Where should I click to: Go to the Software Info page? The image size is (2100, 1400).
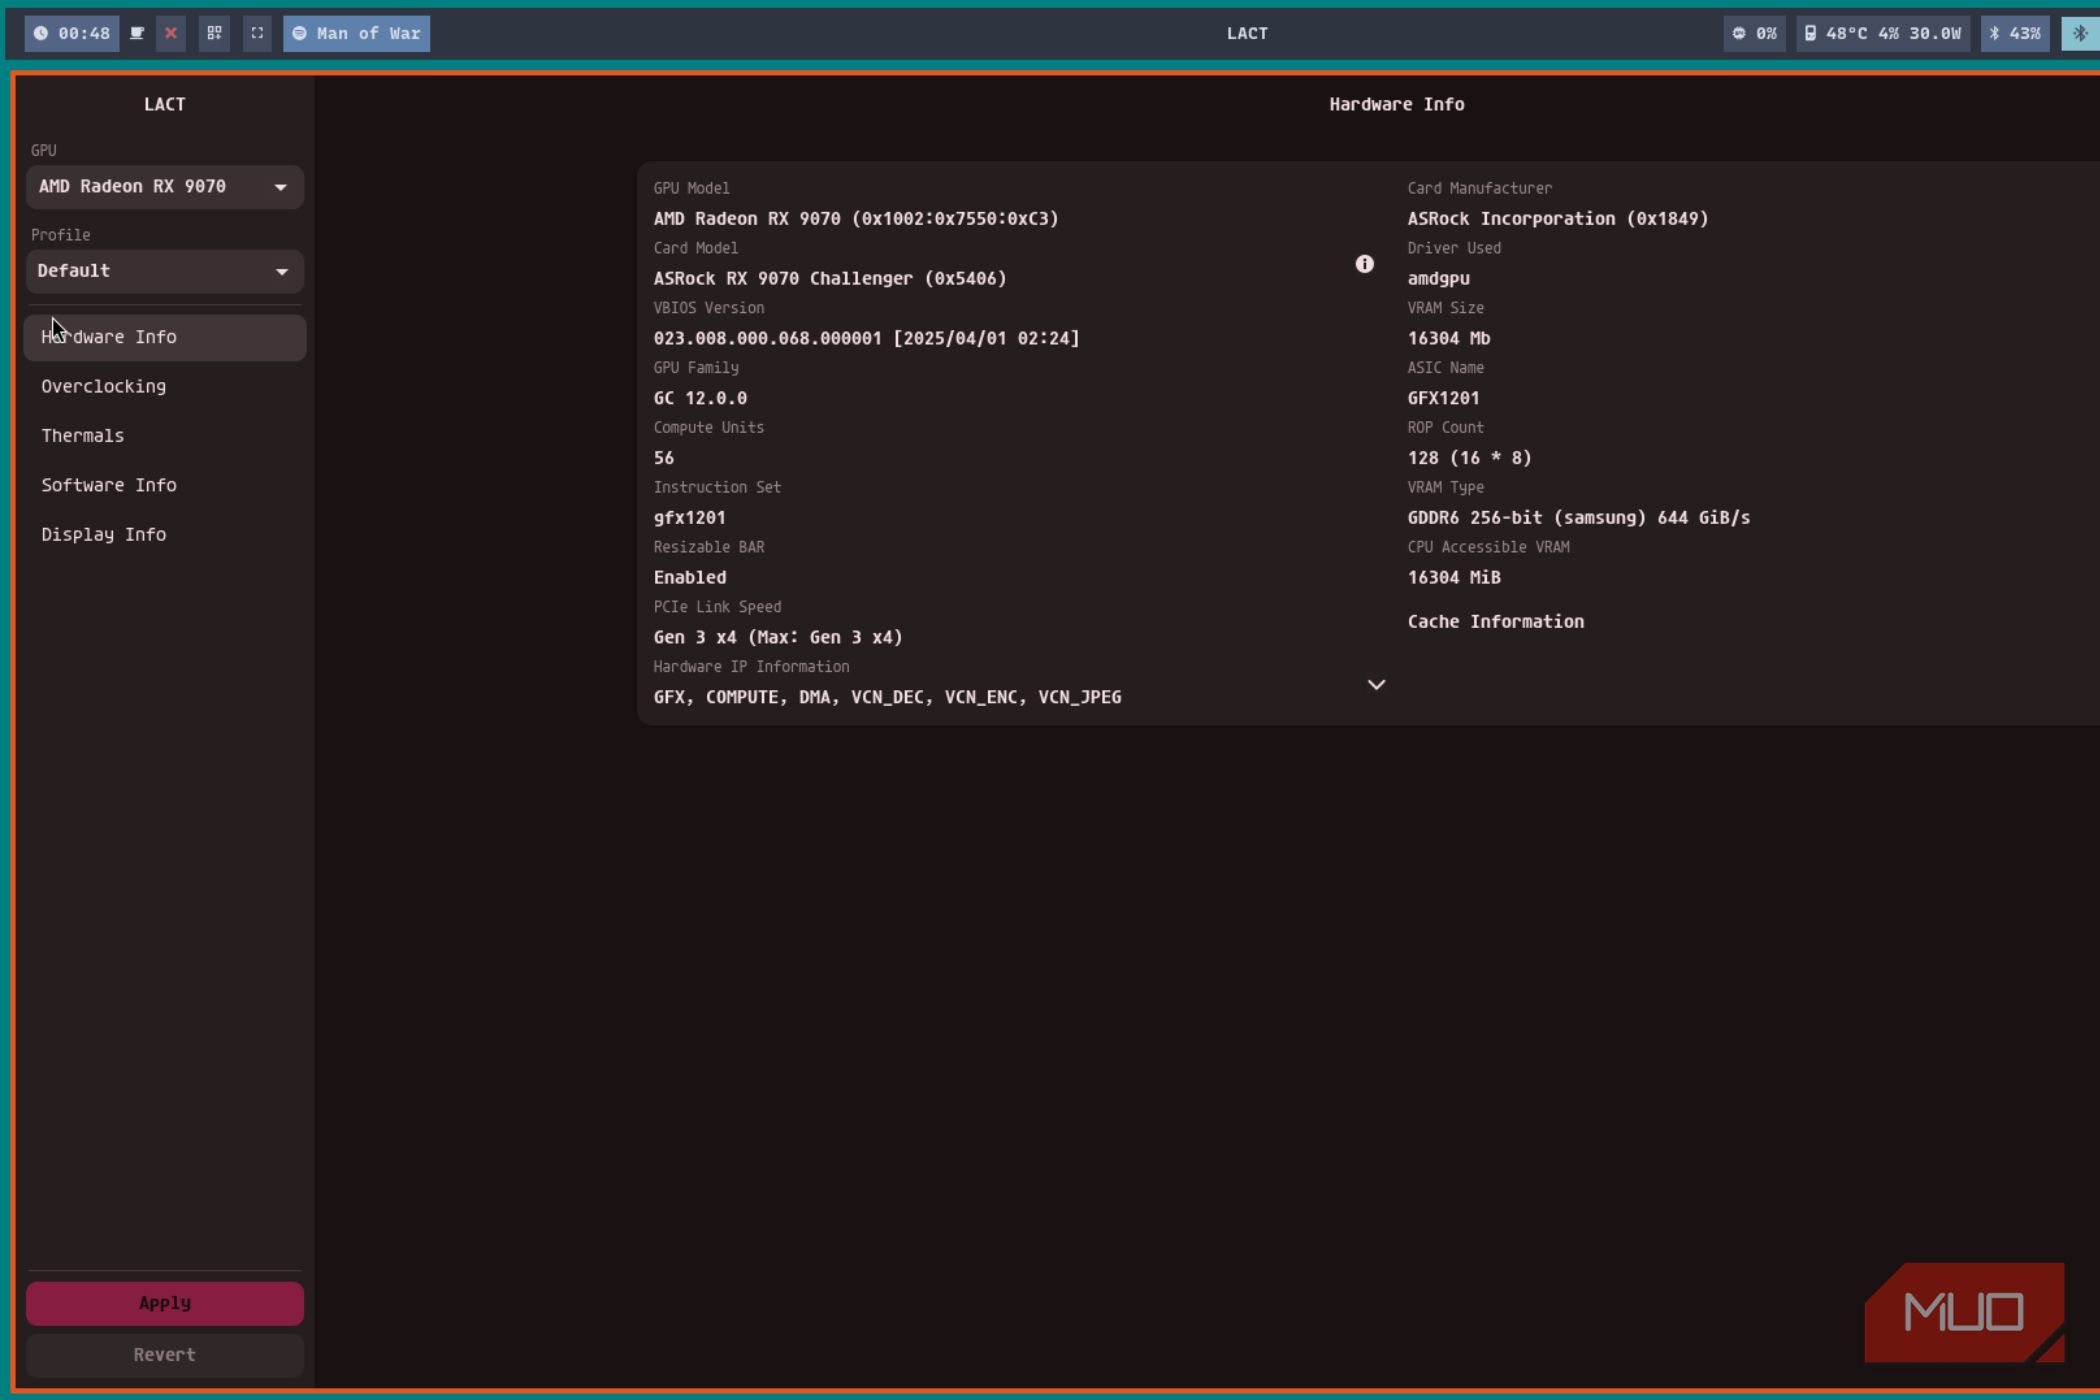click(165, 485)
